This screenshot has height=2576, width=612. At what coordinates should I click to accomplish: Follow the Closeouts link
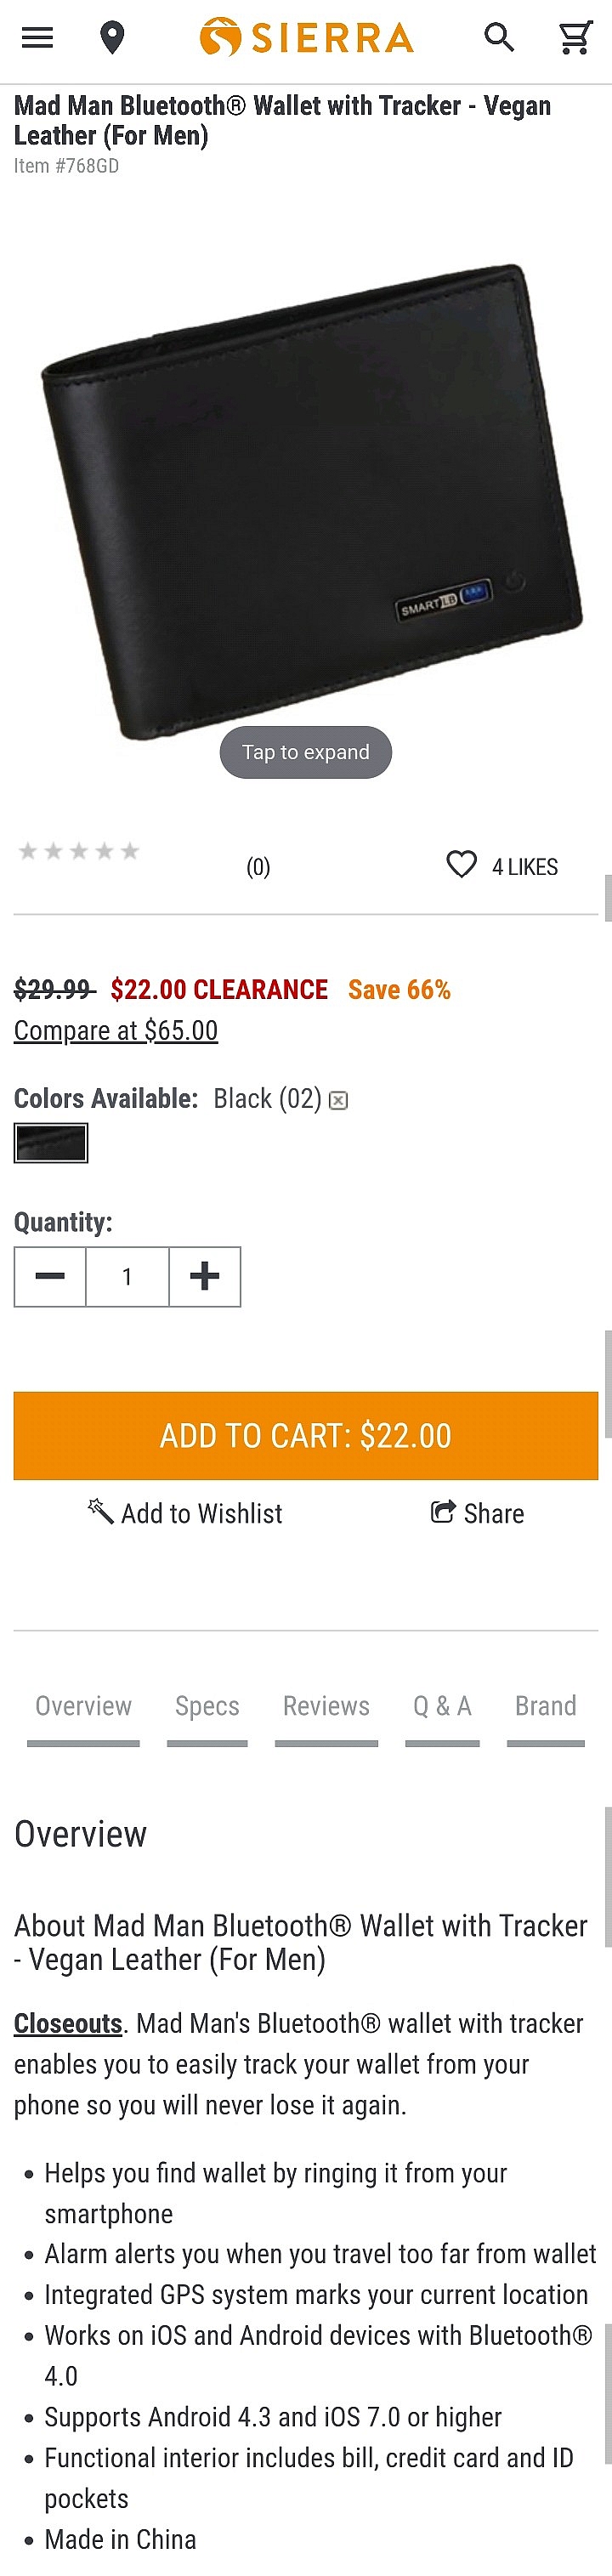point(68,2023)
